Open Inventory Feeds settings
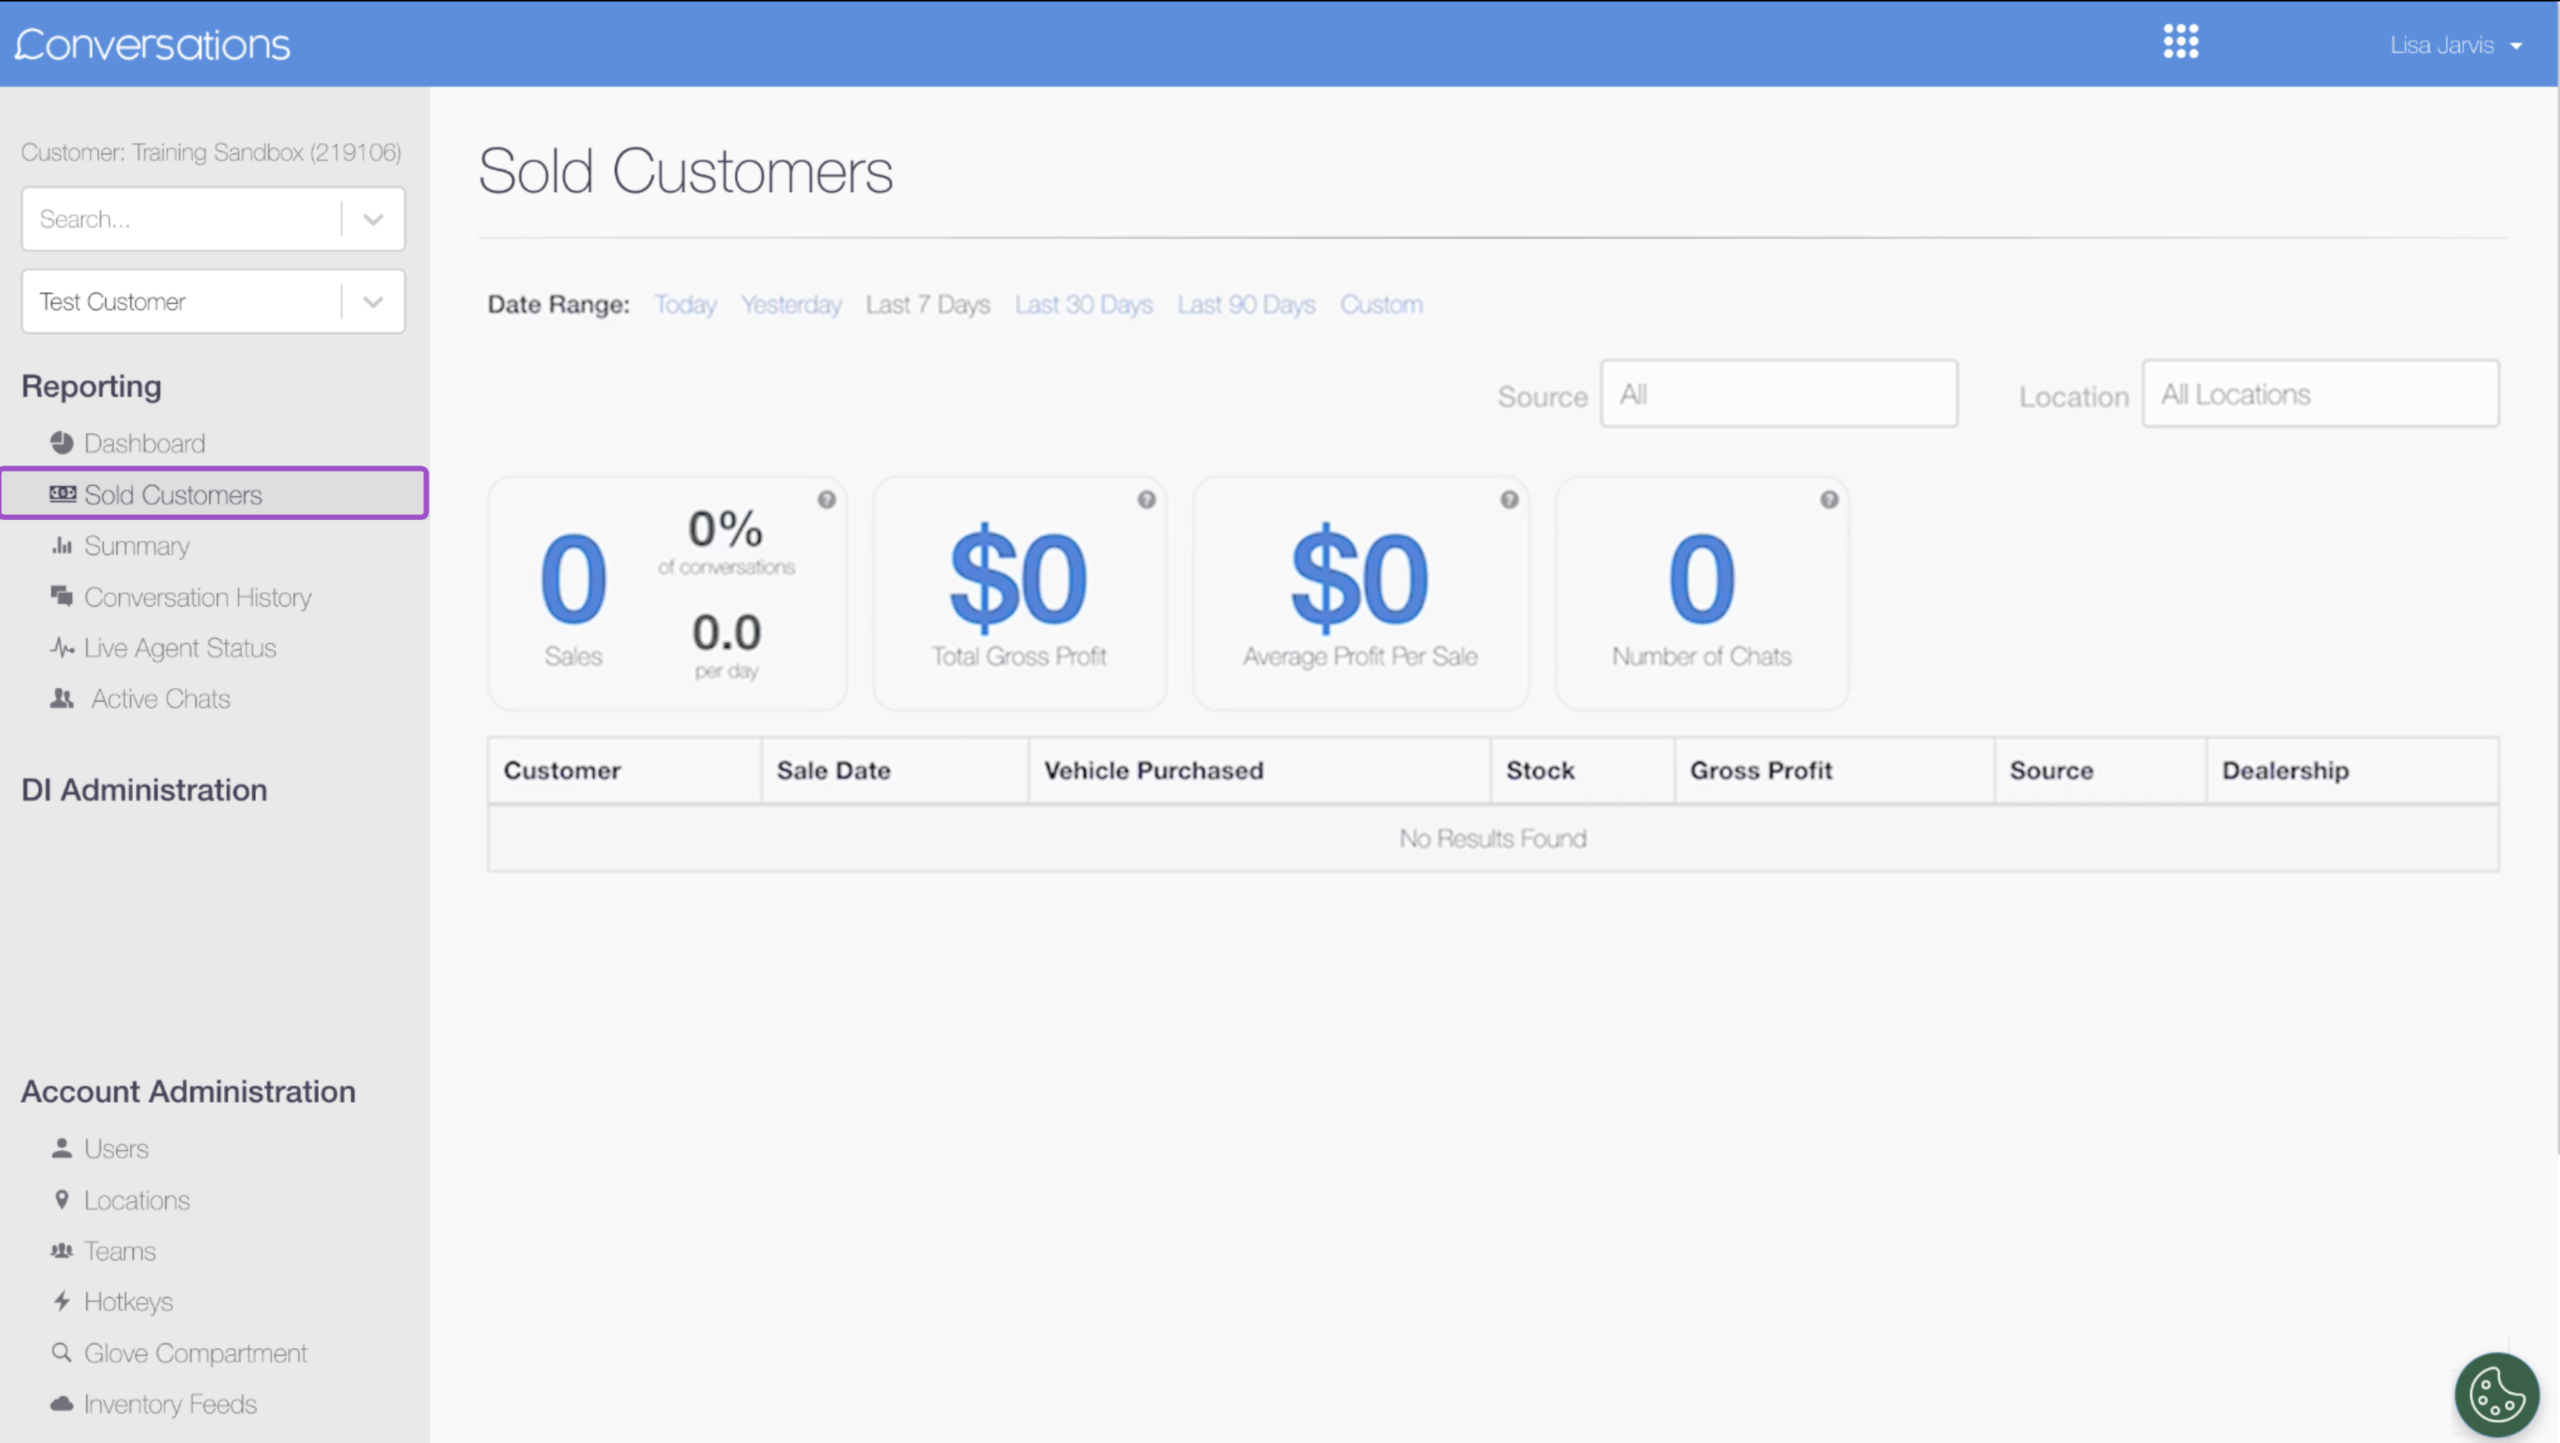Viewport: 2560px width, 1443px height. (170, 1404)
